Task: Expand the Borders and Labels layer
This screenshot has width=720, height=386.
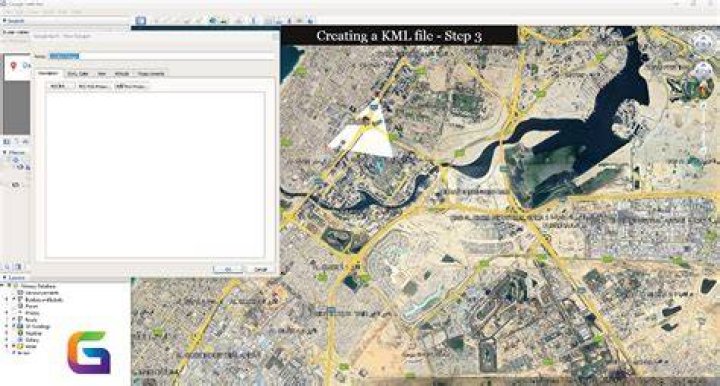Action: pos(7,299)
